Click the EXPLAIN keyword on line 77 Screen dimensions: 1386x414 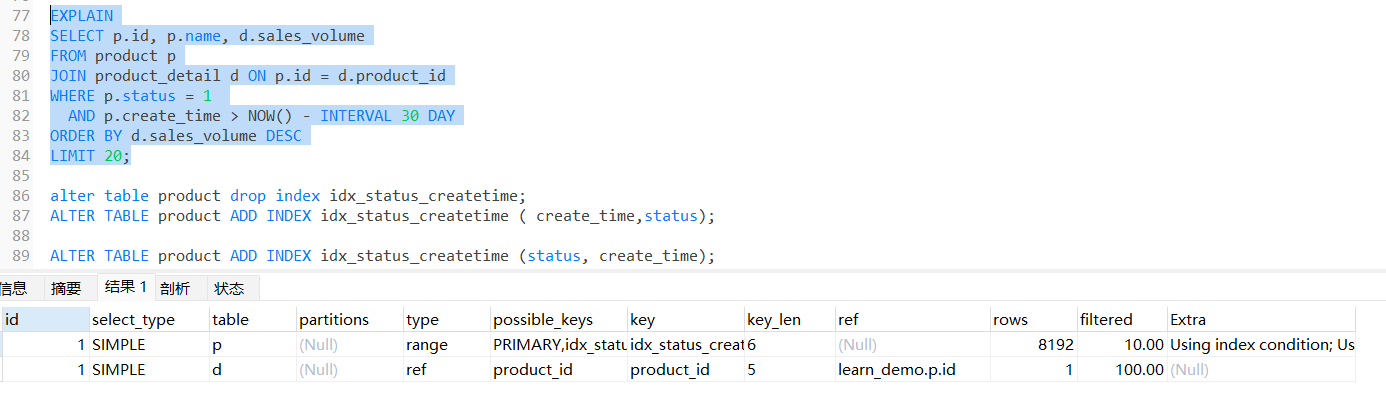coord(82,16)
